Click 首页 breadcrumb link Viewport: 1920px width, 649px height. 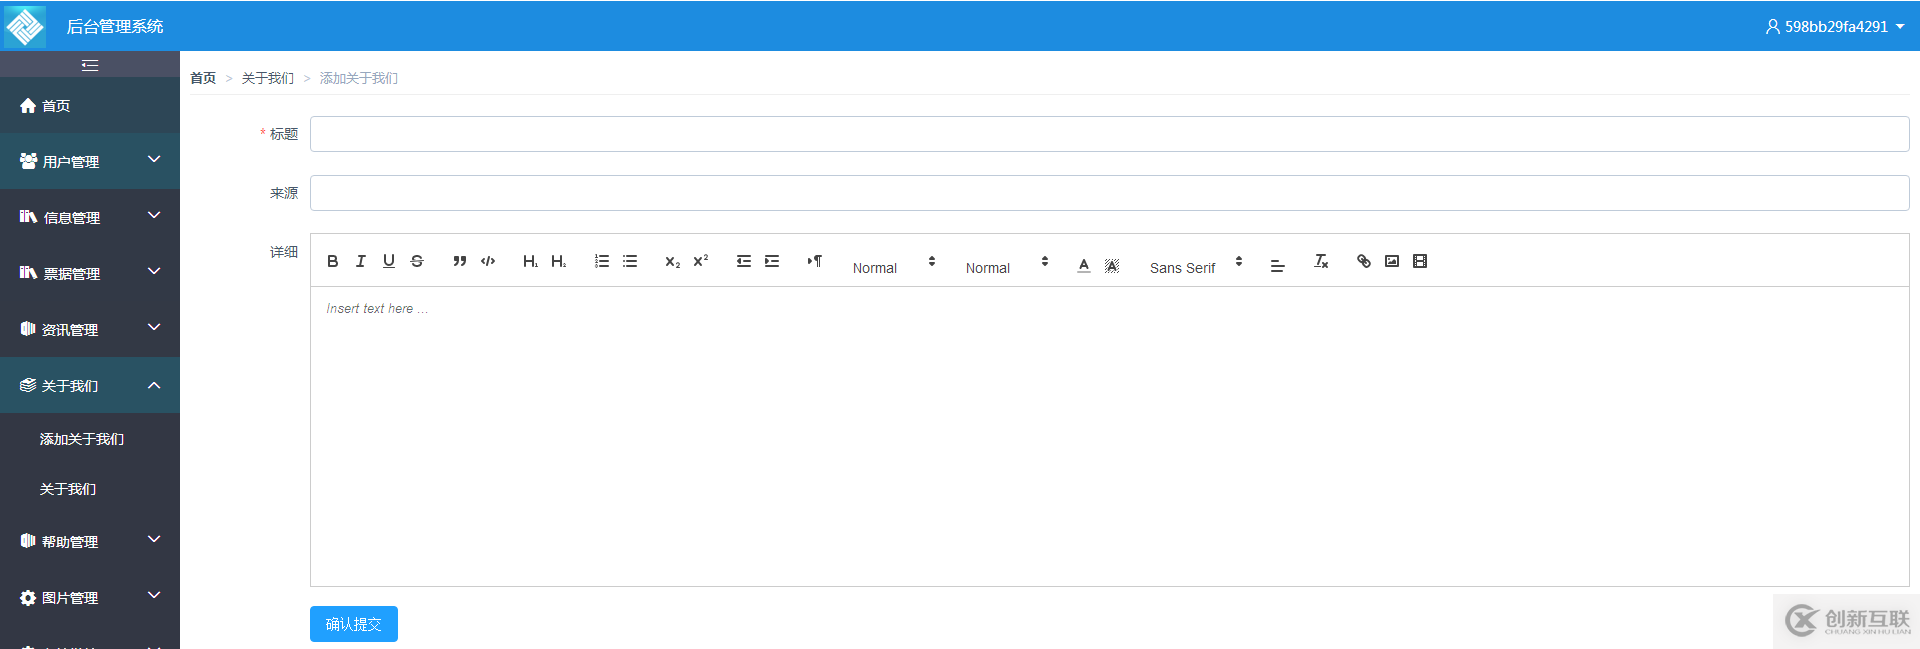point(203,78)
